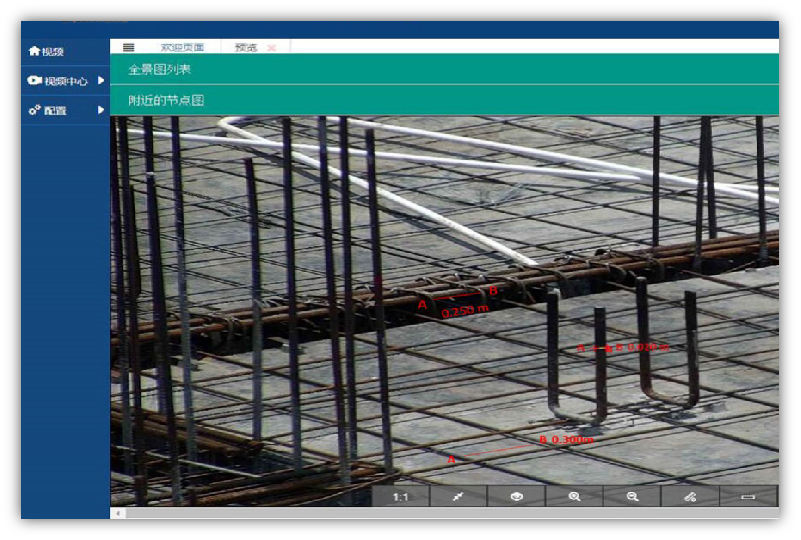Click the rectangle icon in bottom toolbar
The image size is (801, 540).
point(748,496)
